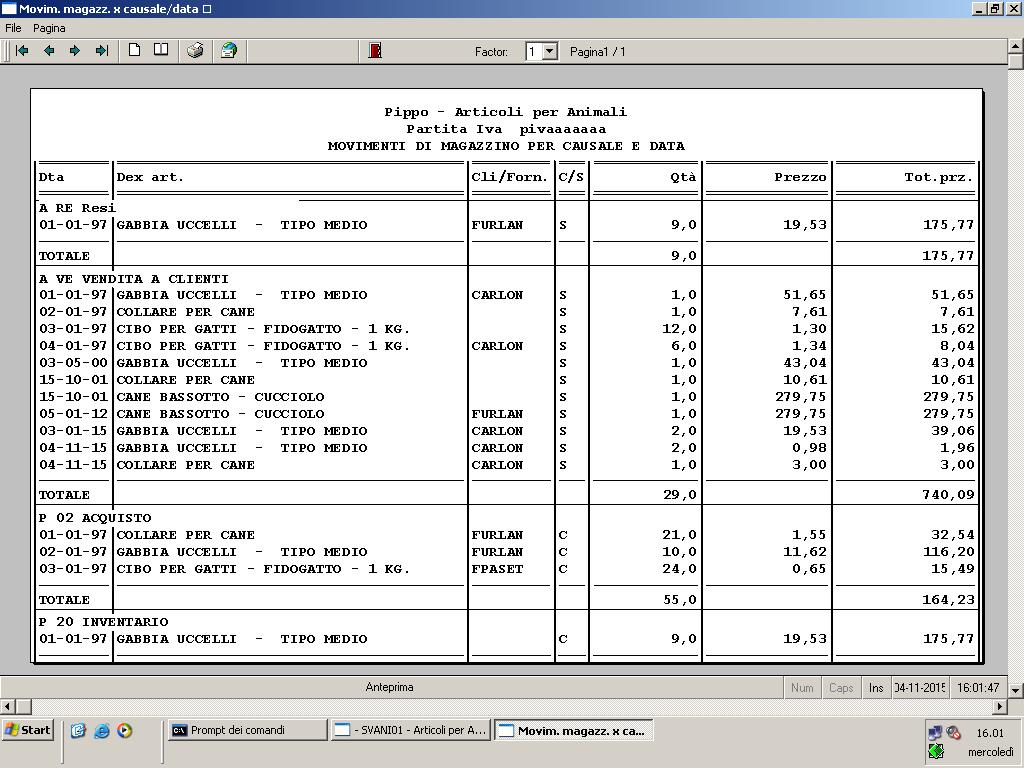This screenshot has width=1024, height=768.
Task: Switch to Prompt dei comandi taskbar window
Action: pyautogui.click(x=248, y=730)
